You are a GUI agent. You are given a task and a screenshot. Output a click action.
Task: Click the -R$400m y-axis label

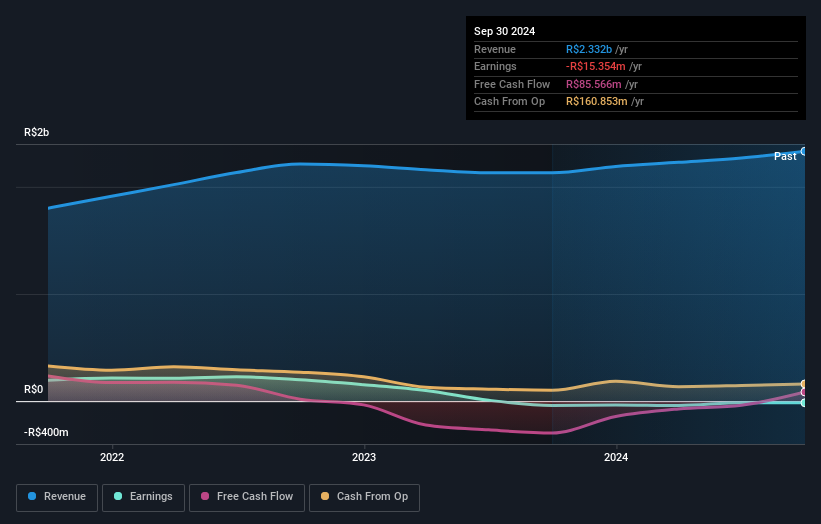(46, 432)
